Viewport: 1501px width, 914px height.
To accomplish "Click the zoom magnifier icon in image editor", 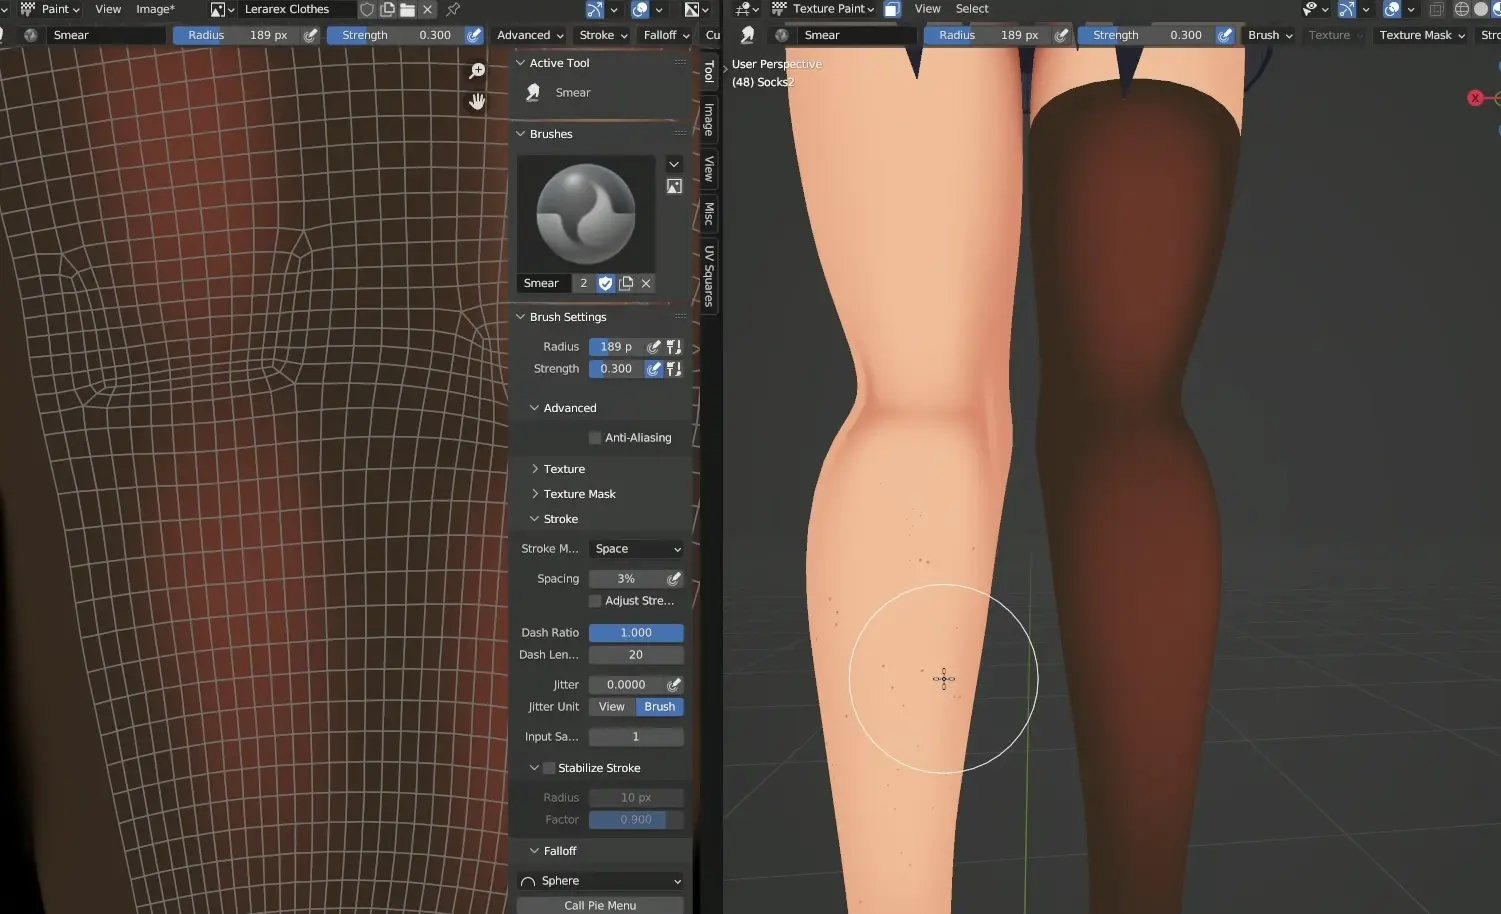I will coord(477,71).
